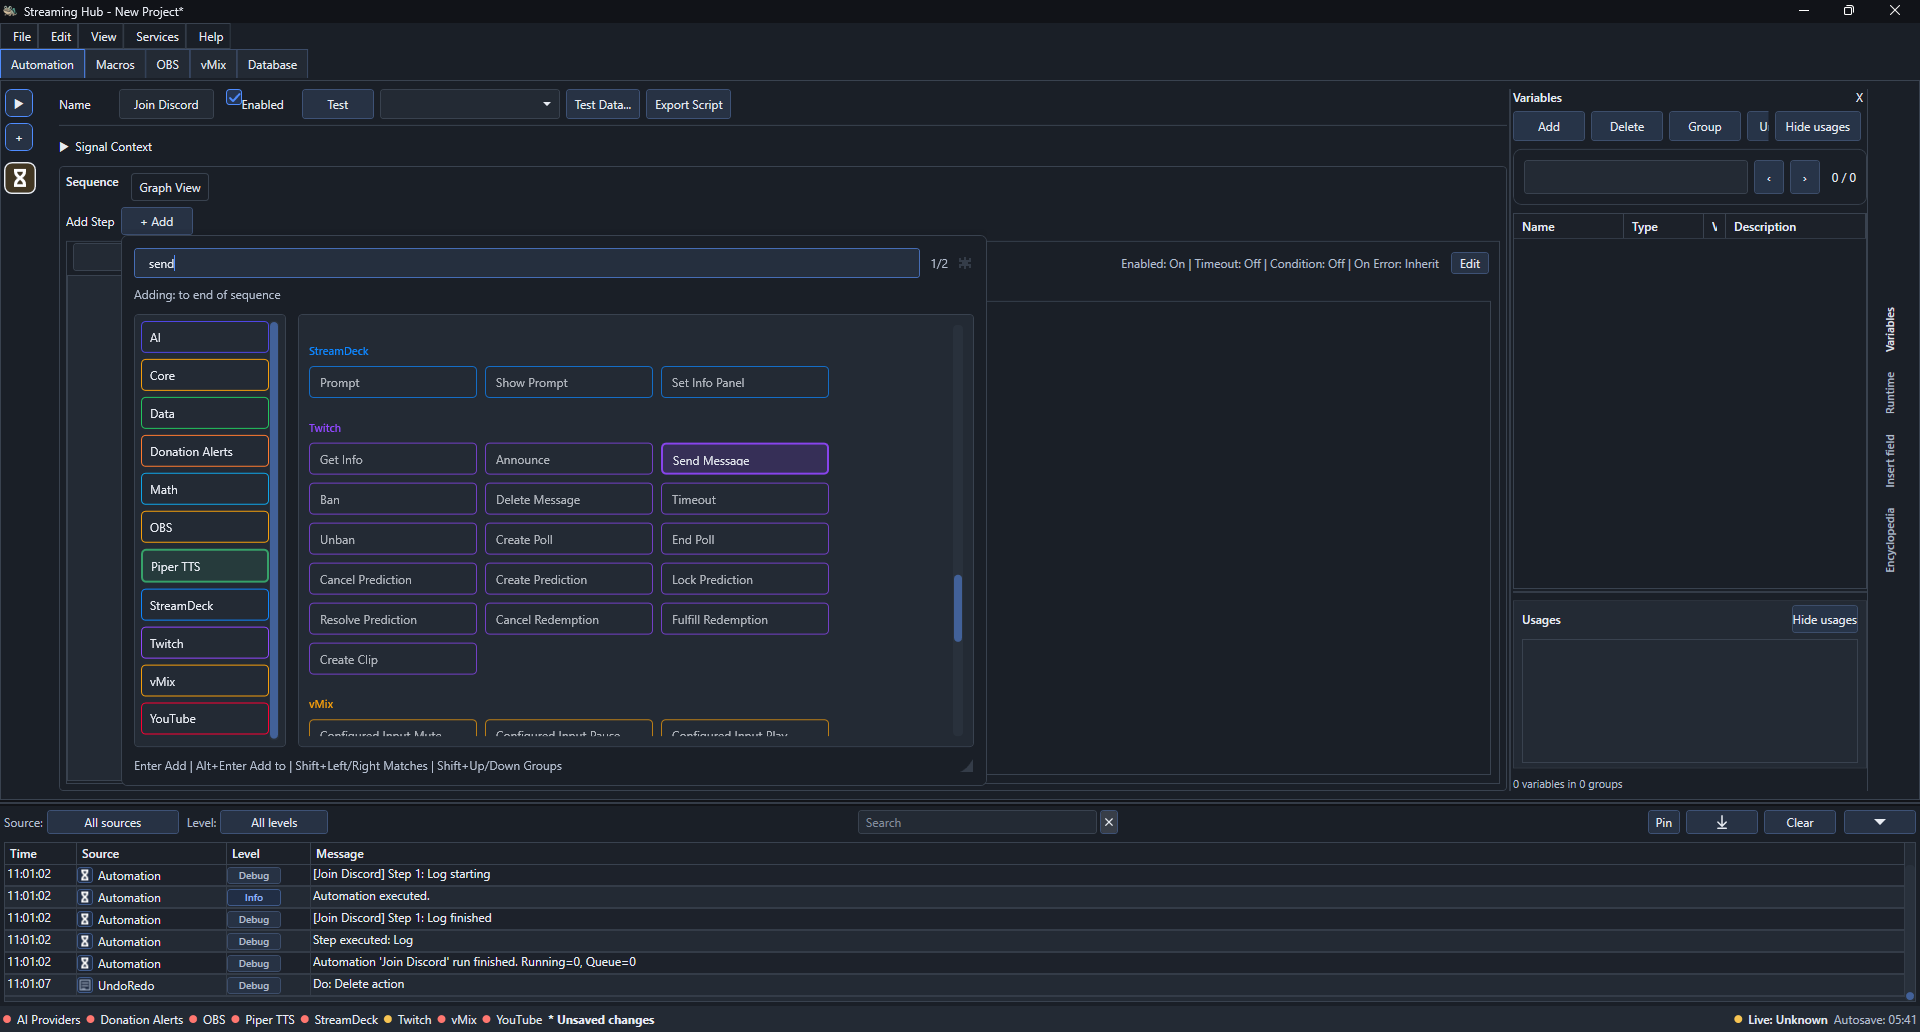The height and width of the screenshot is (1032, 1920).
Task: Click the Test button
Action: point(338,105)
